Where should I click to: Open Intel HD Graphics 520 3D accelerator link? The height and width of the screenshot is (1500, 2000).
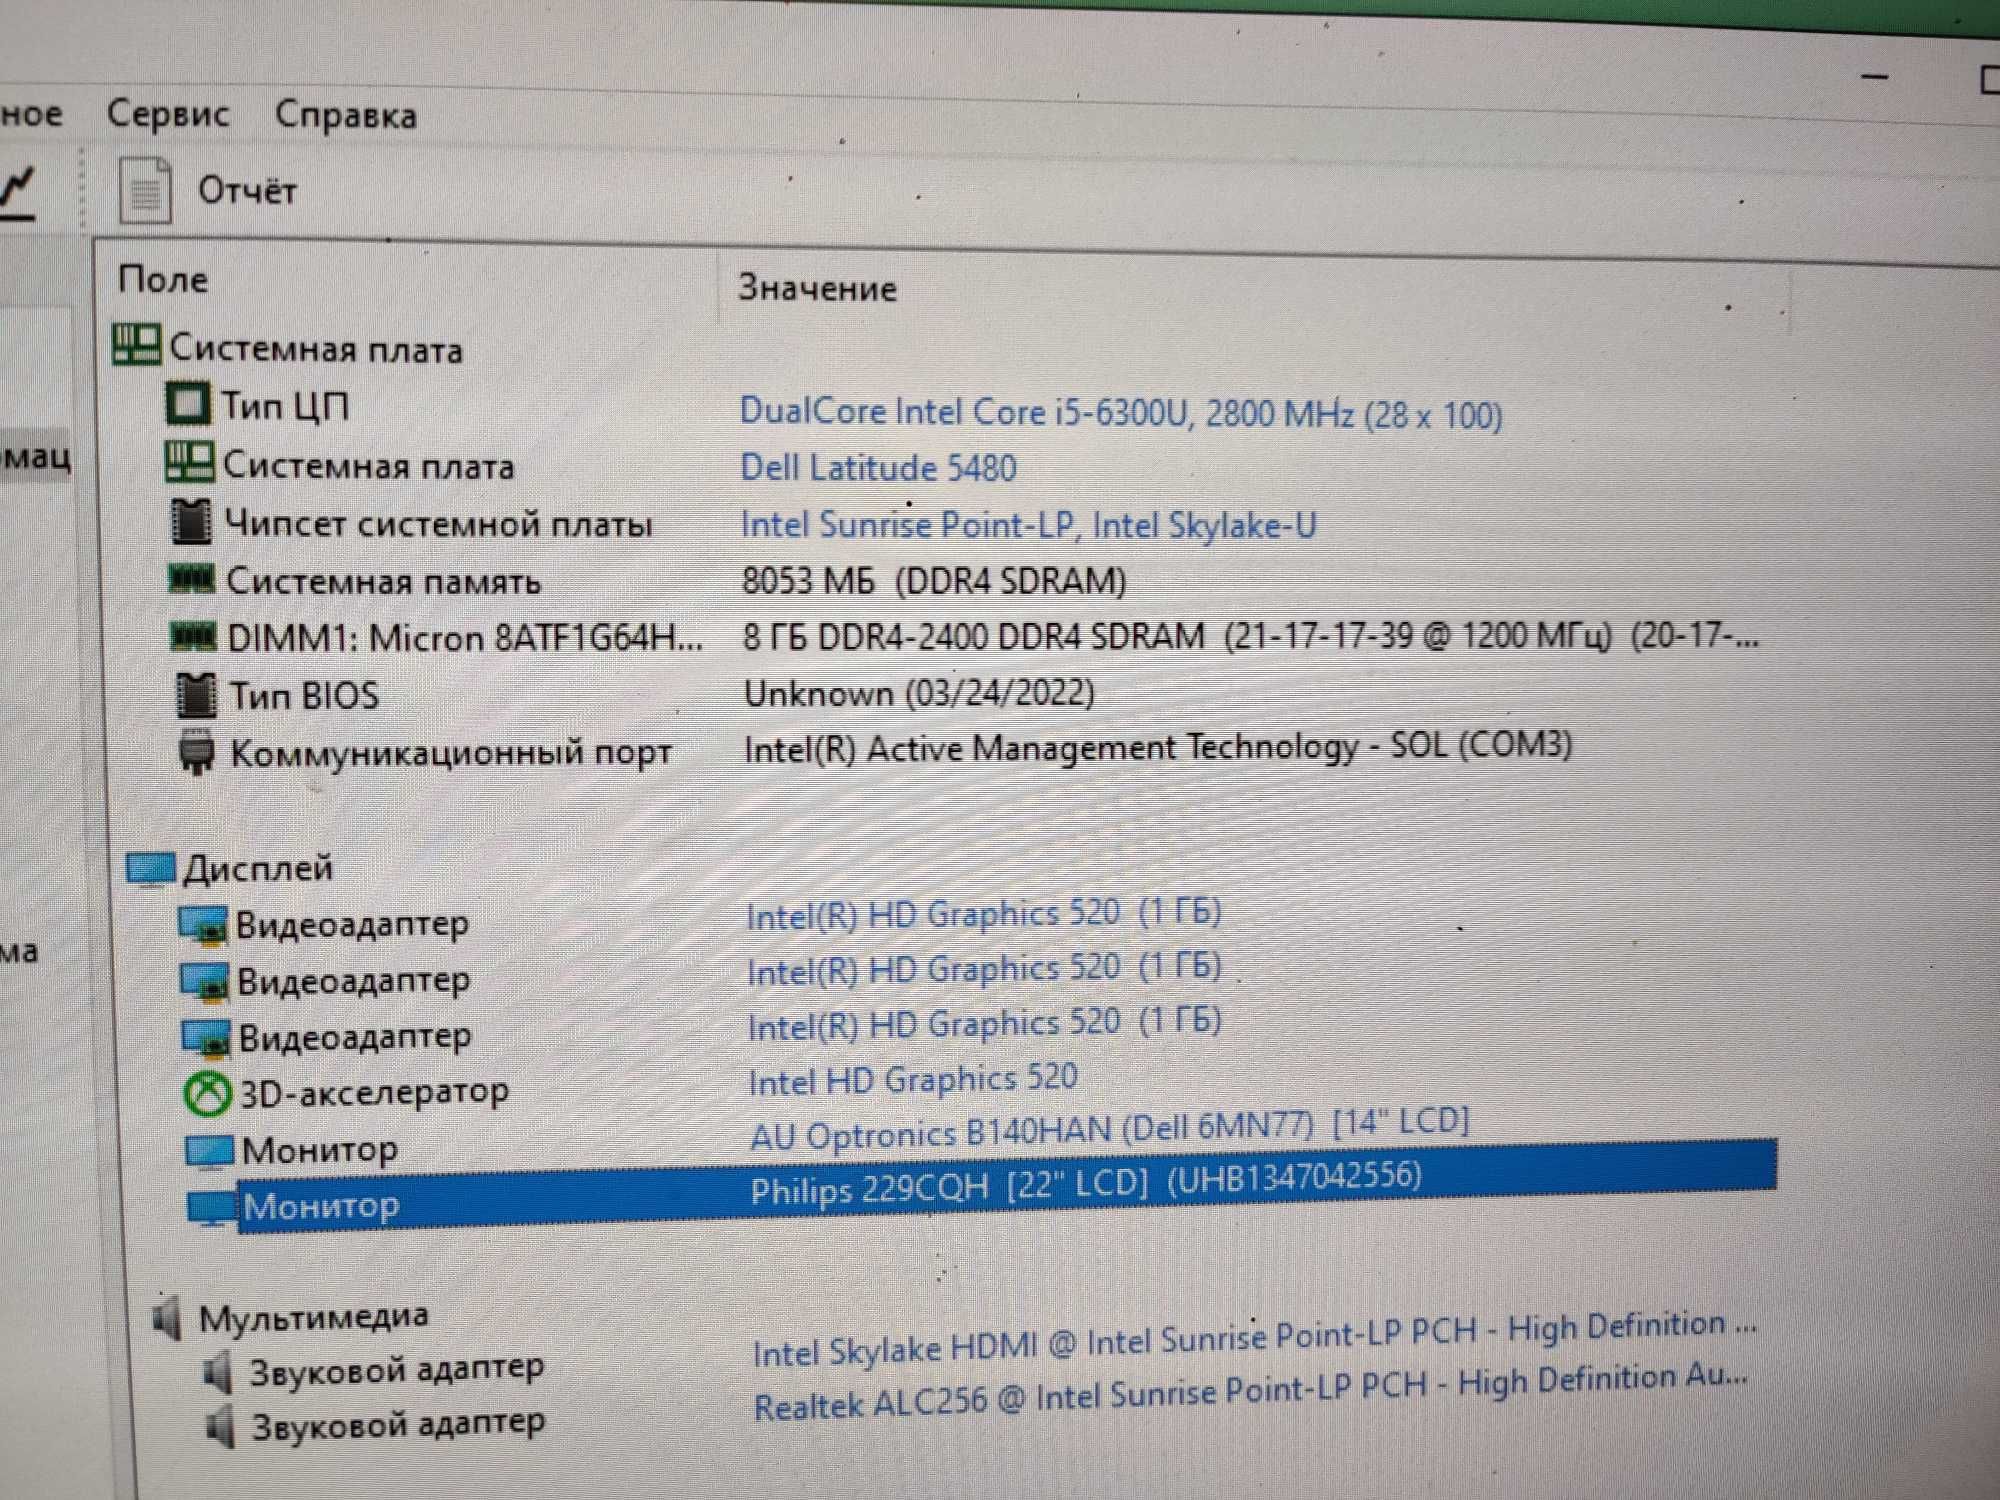tap(913, 1080)
